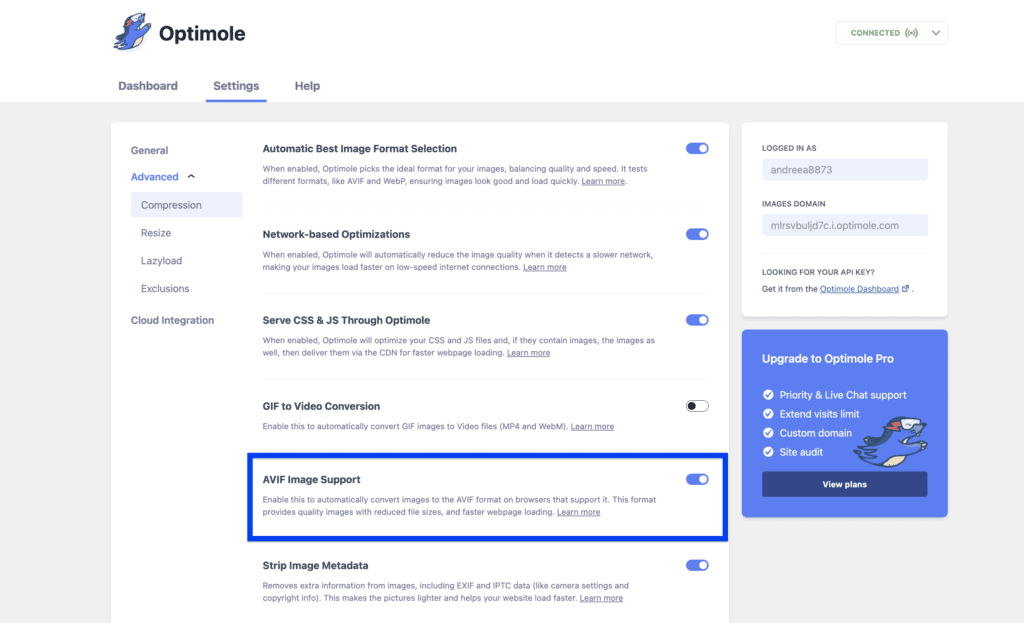Enable GIF to Video Conversion
This screenshot has width=1024, height=623.
click(x=696, y=406)
